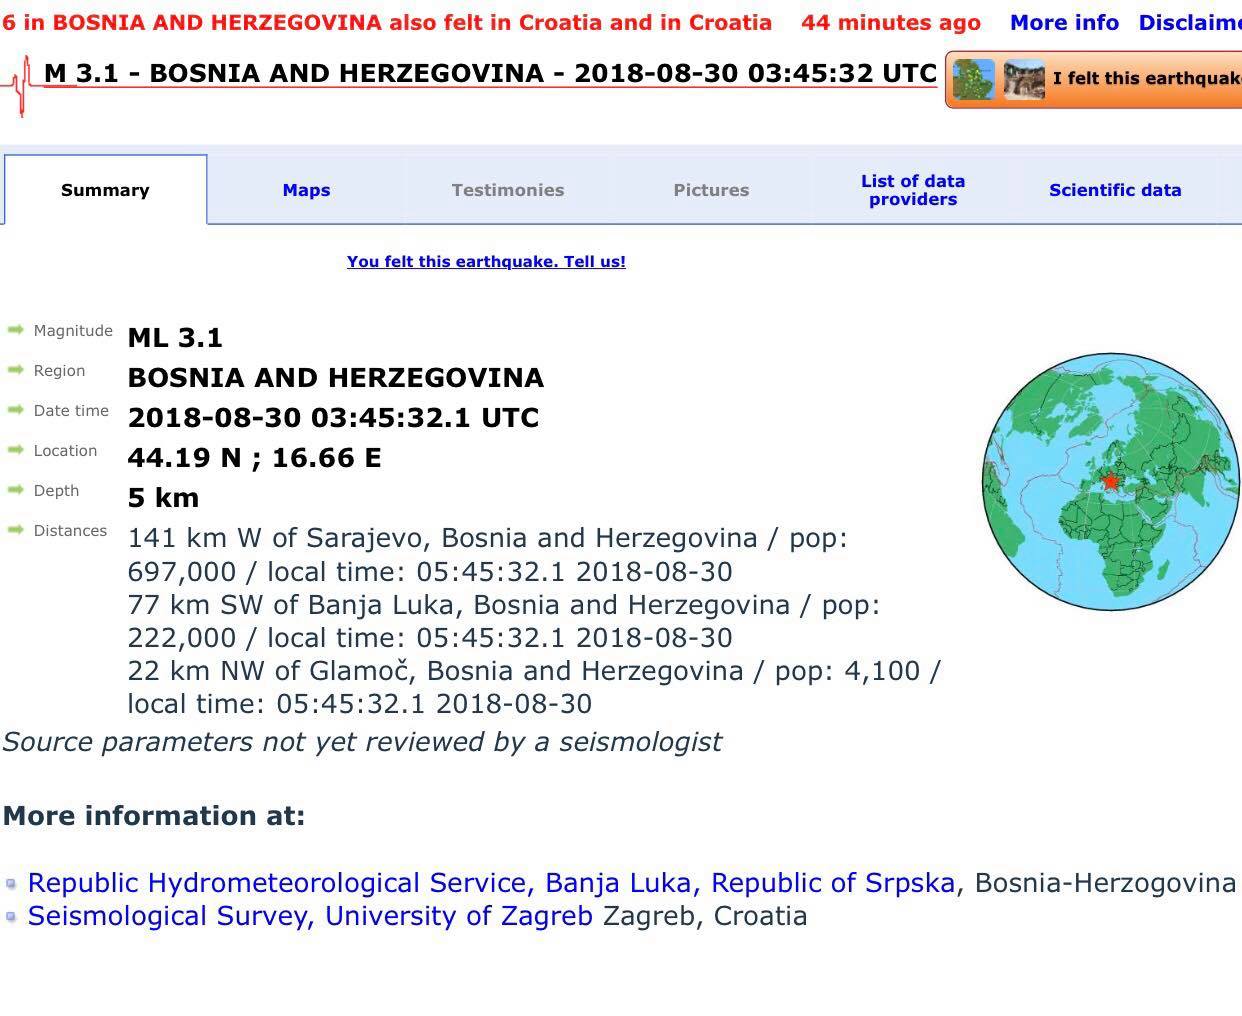Click the ML 3.1 magnitude value
This screenshot has height=1016, width=1242.
(x=175, y=338)
